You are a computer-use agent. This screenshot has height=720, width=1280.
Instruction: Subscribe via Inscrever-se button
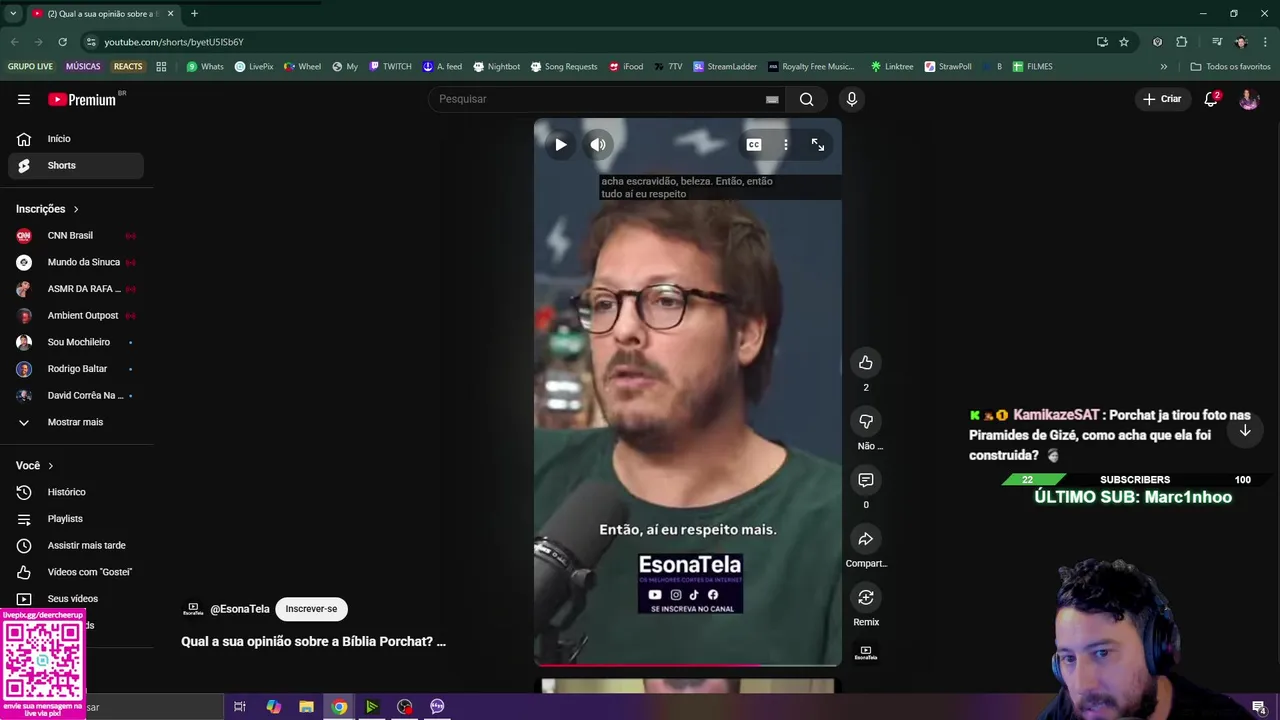coord(311,609)
